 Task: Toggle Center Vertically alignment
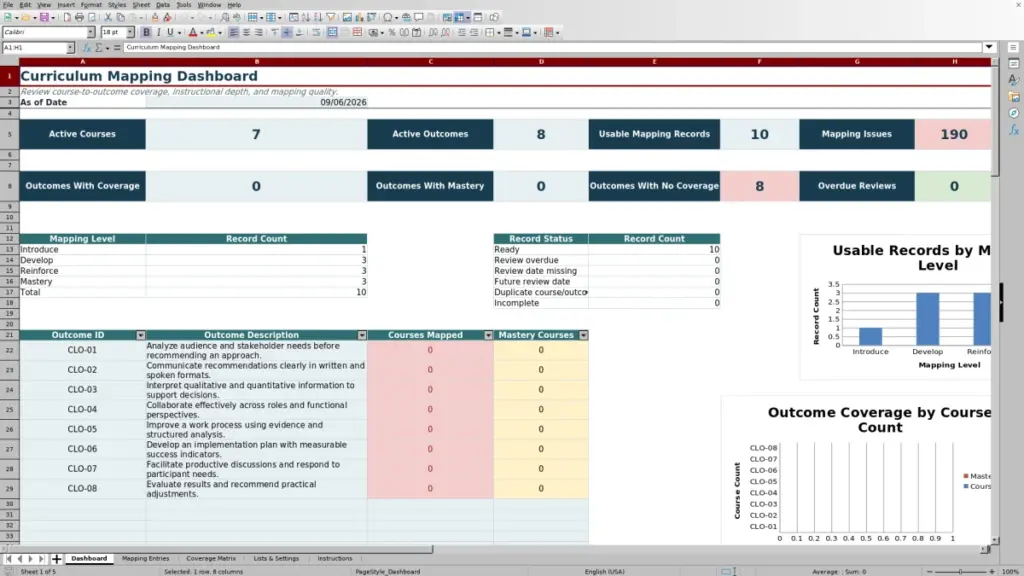287,33
